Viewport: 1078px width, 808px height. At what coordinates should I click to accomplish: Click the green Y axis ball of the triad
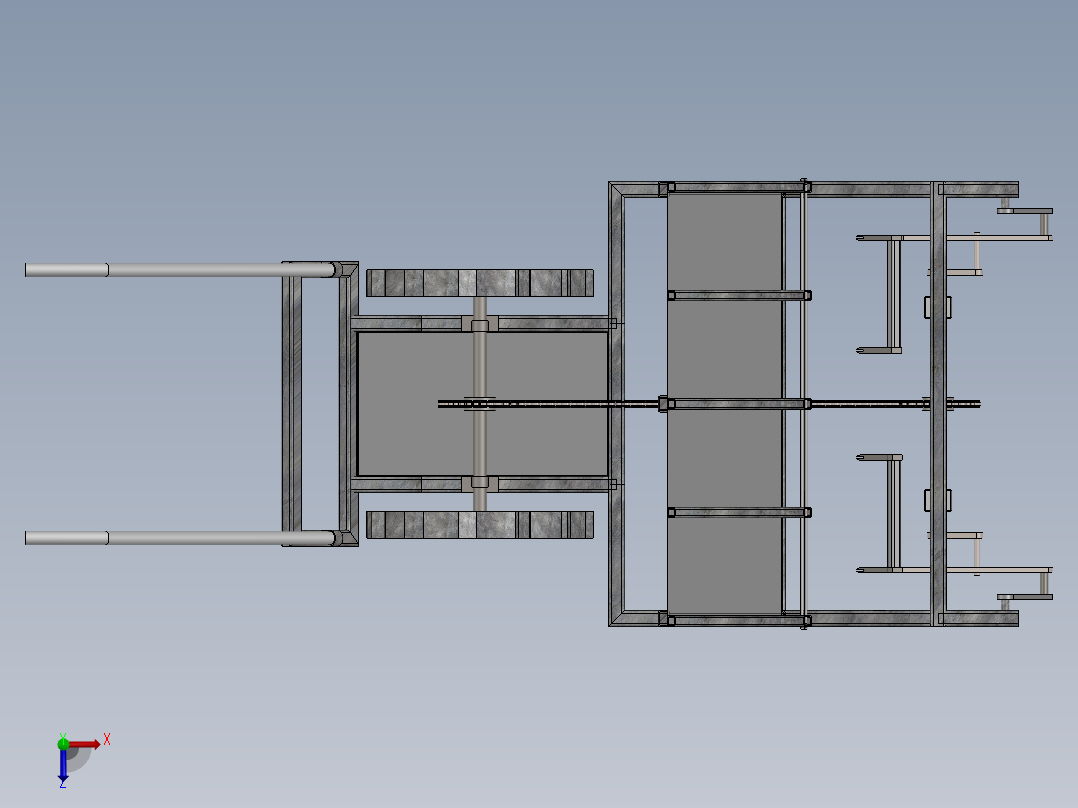63,743
